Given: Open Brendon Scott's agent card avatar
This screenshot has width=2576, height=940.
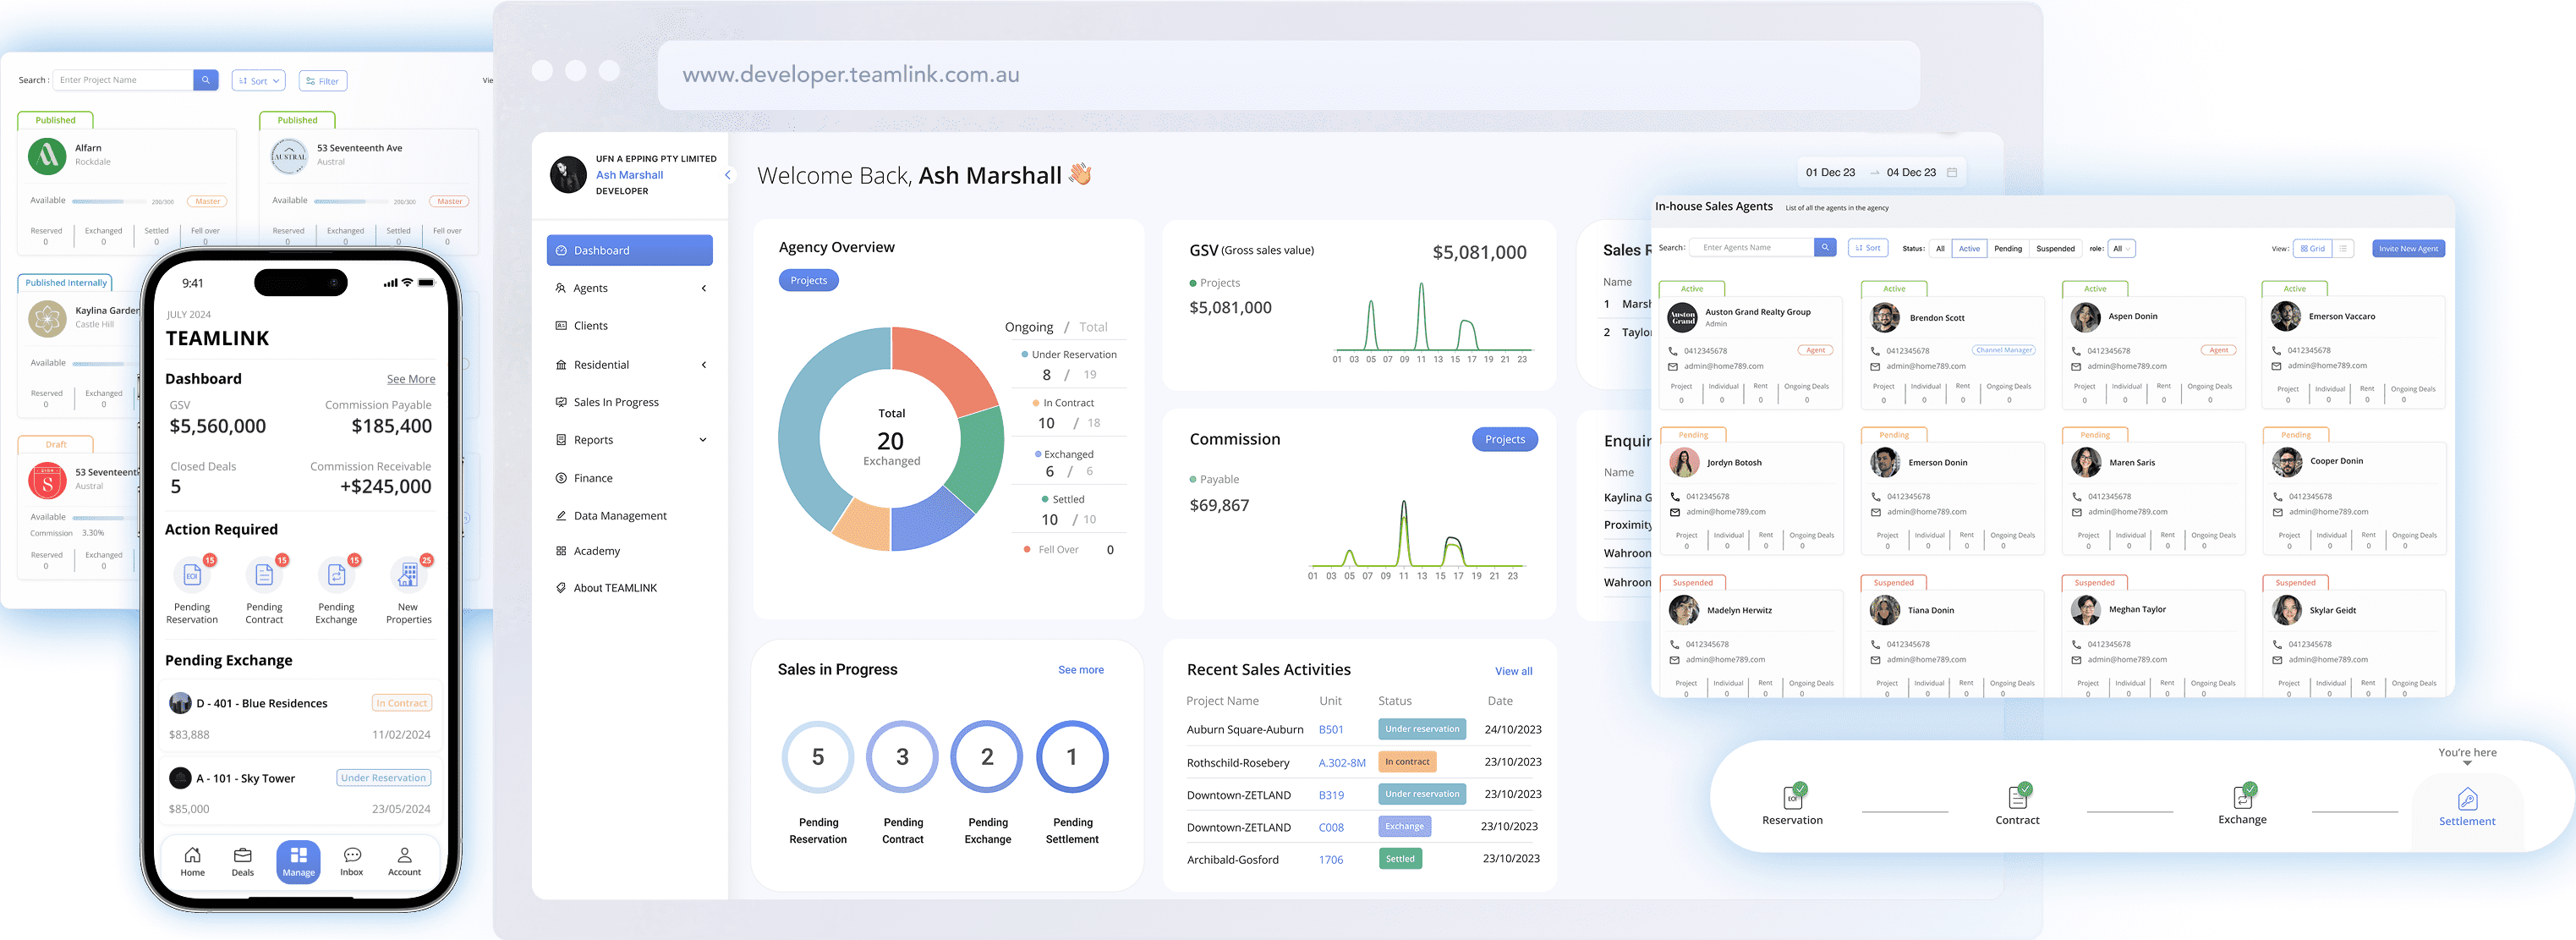Looking at the screenshot, I should 1885,318.
